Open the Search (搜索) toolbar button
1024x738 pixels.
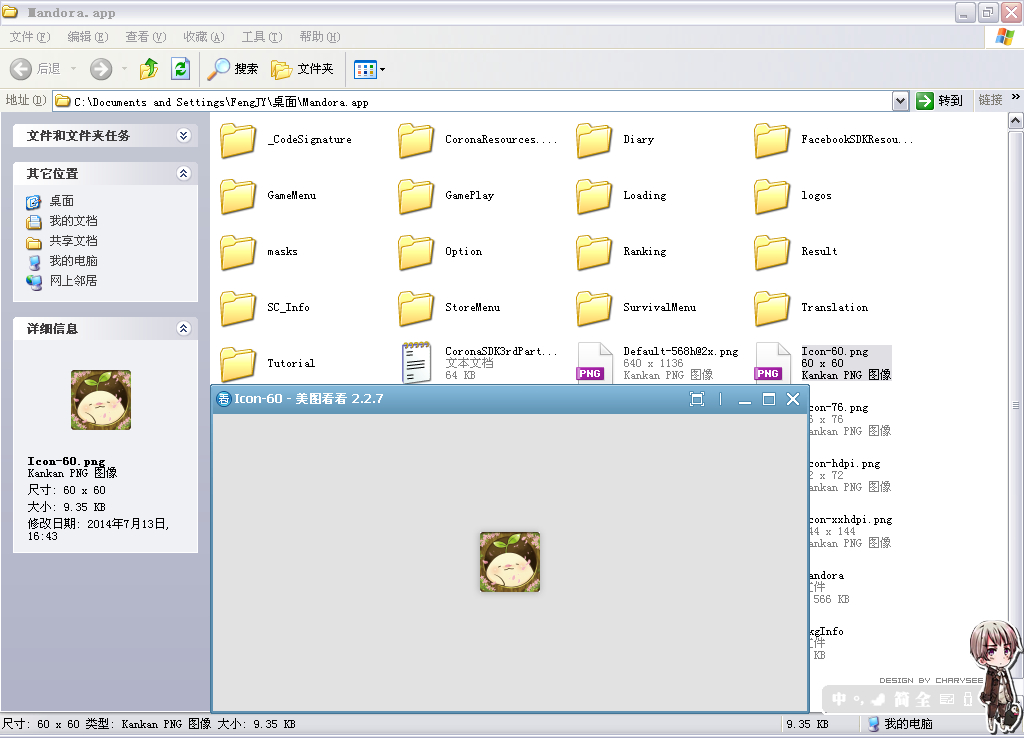(x=232, y=69)
